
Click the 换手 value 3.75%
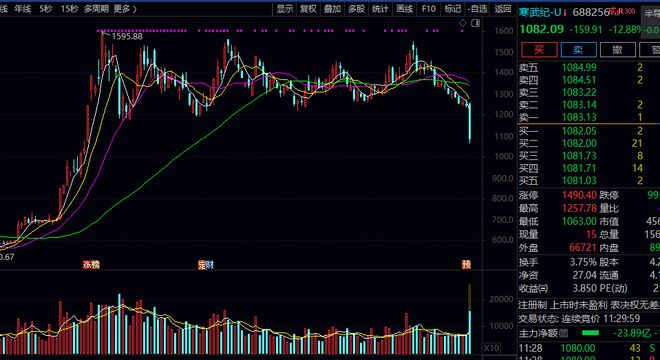(x=583, y=262)
